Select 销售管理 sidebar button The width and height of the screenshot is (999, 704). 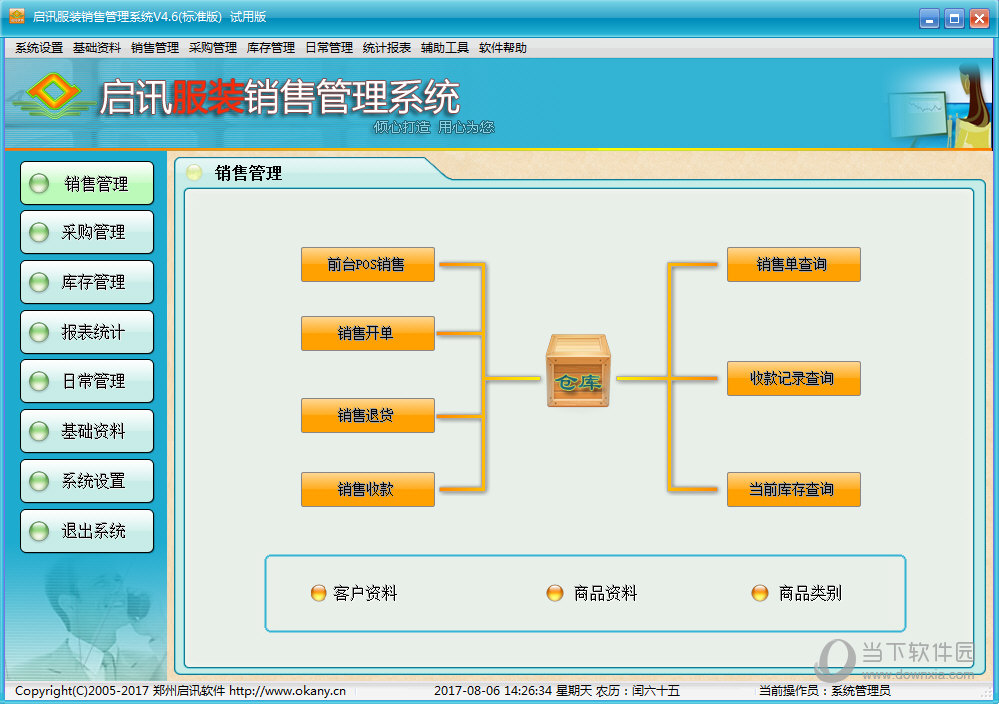click(87, 183)
